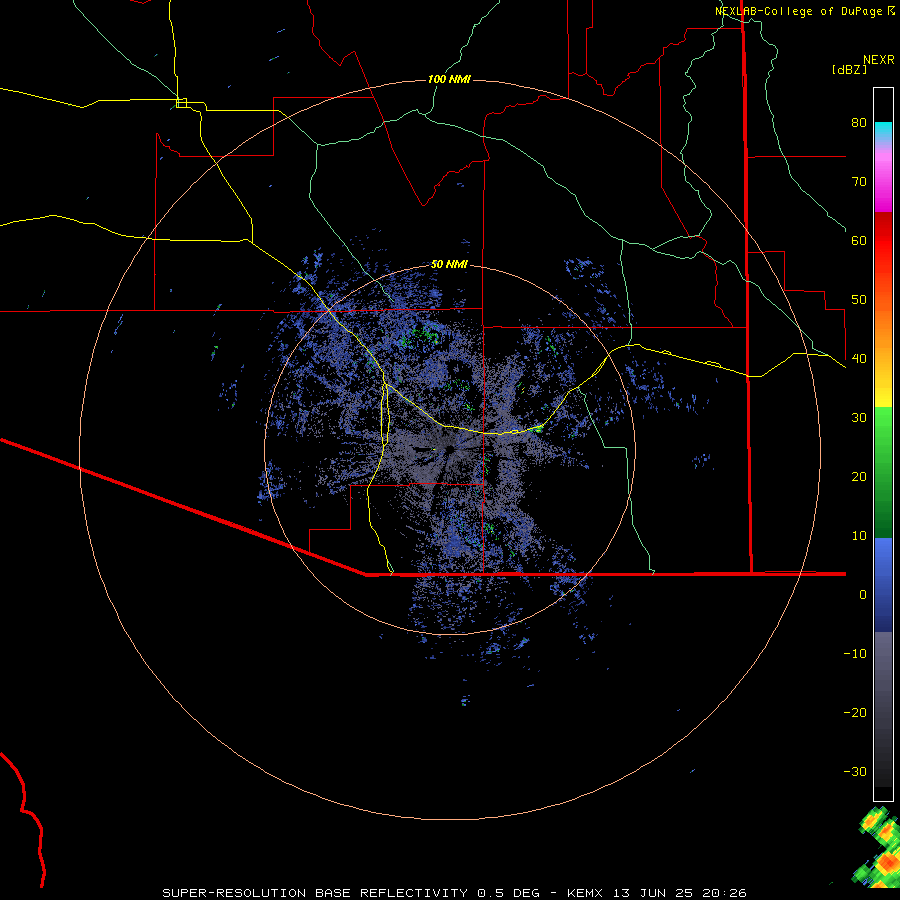Click the 80 dBZ scale value
This screenshot has width=900, height=900.
tap(859, 122)
